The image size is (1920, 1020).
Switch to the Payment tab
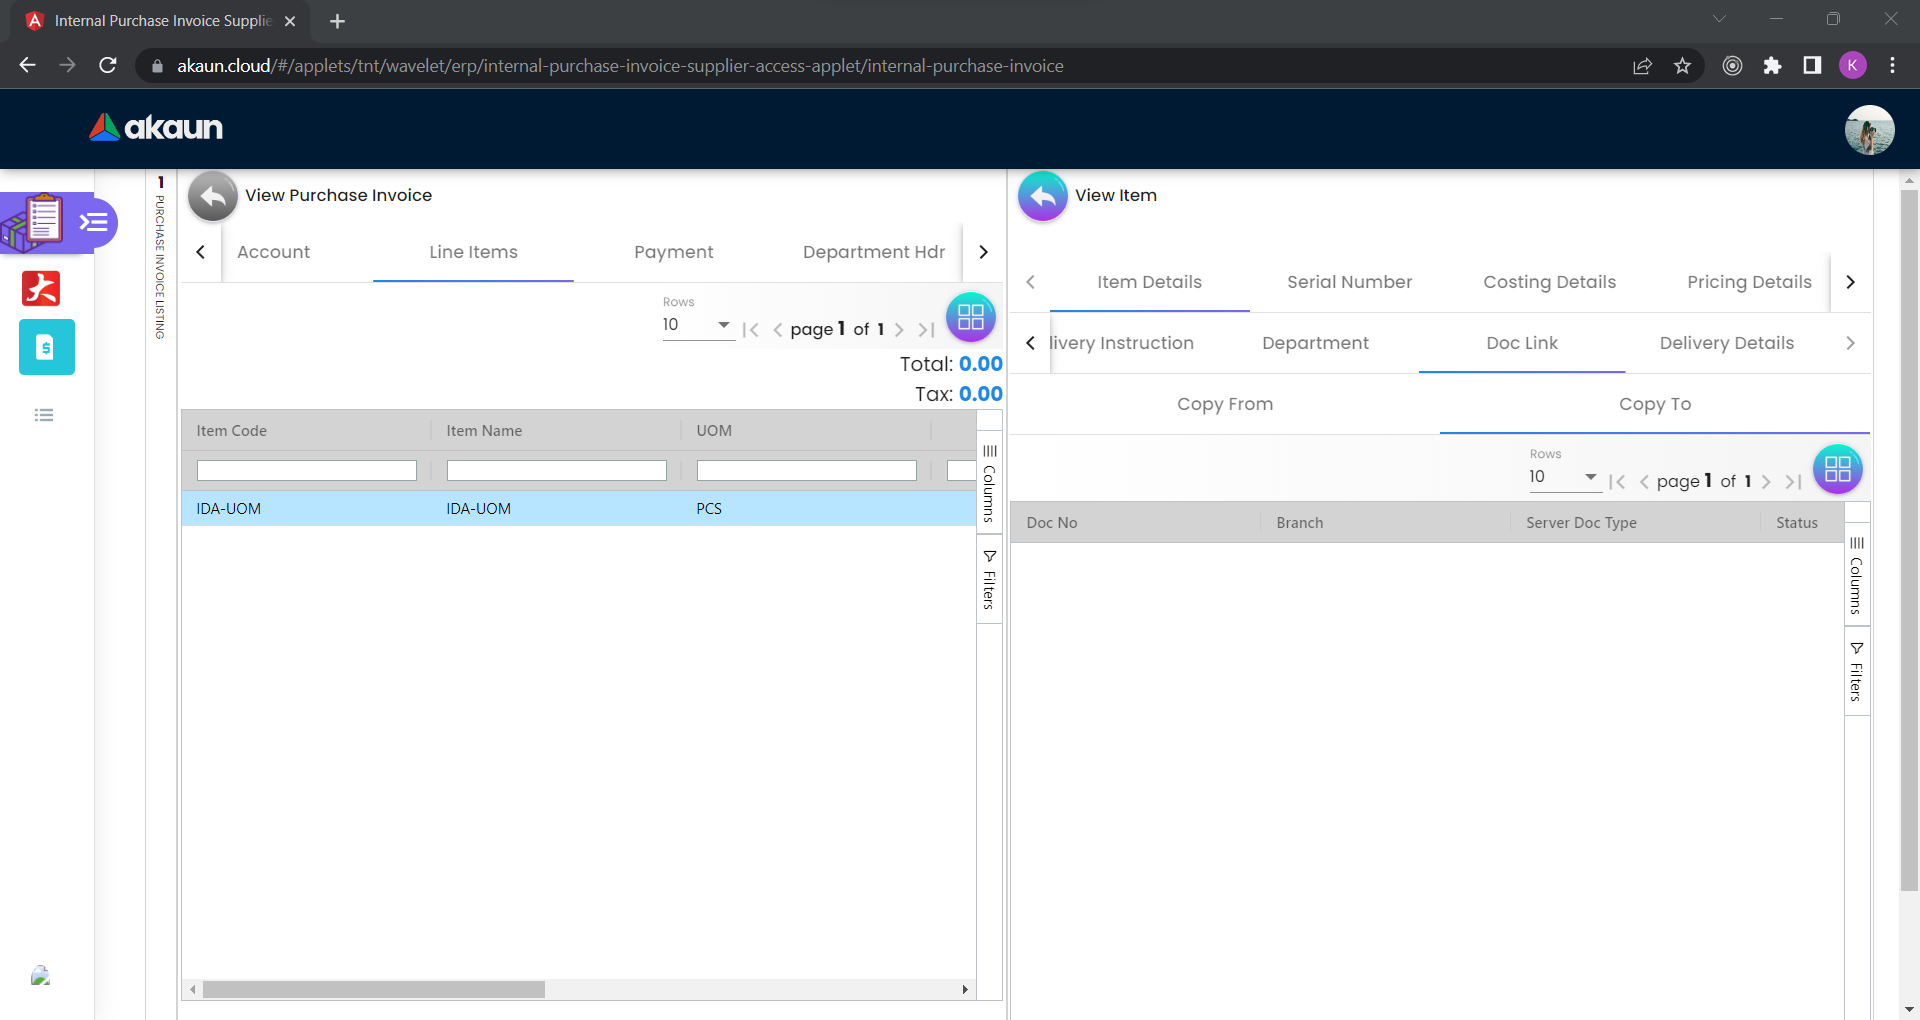[x=673, y=252]
